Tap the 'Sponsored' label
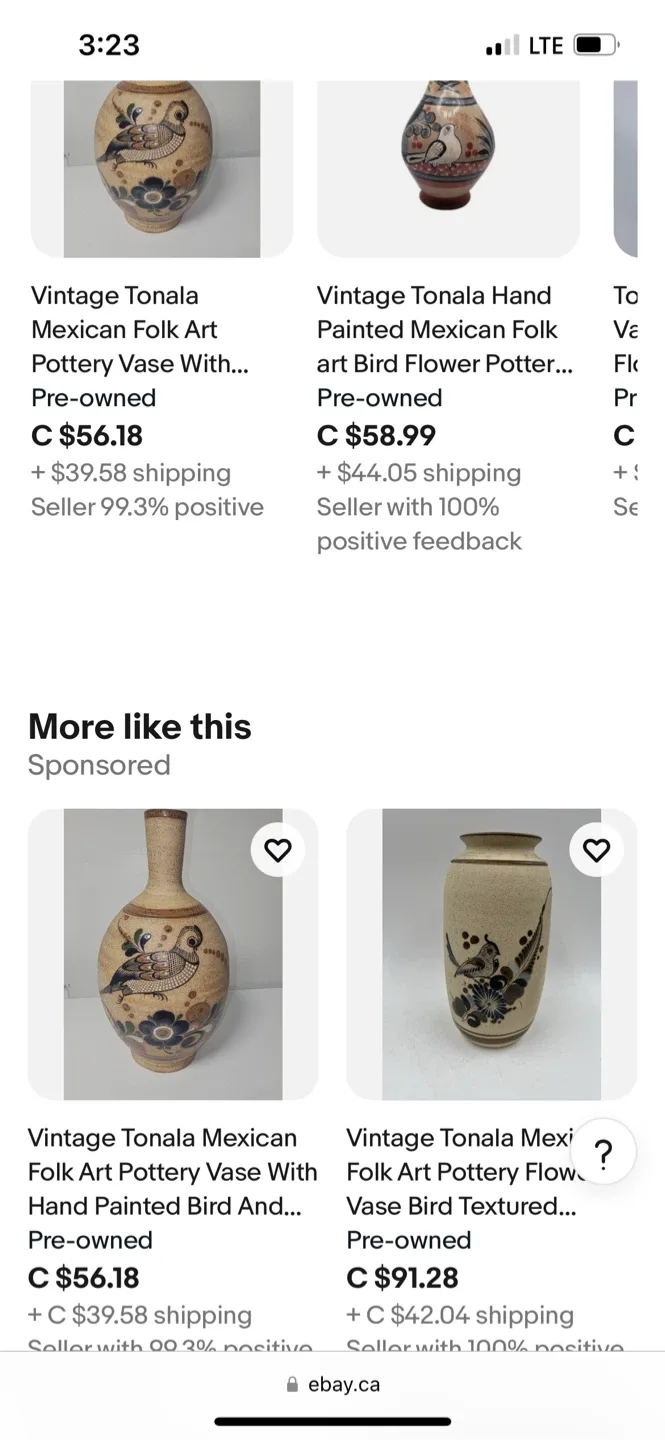The height and width of the screenshot is (1440, 665). [x=99, y=765]
